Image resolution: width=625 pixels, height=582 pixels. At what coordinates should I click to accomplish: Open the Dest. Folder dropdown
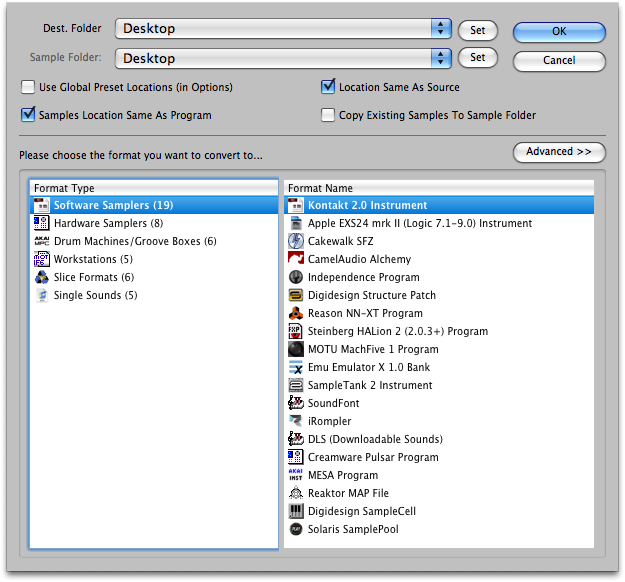click(x=441, y=30)
